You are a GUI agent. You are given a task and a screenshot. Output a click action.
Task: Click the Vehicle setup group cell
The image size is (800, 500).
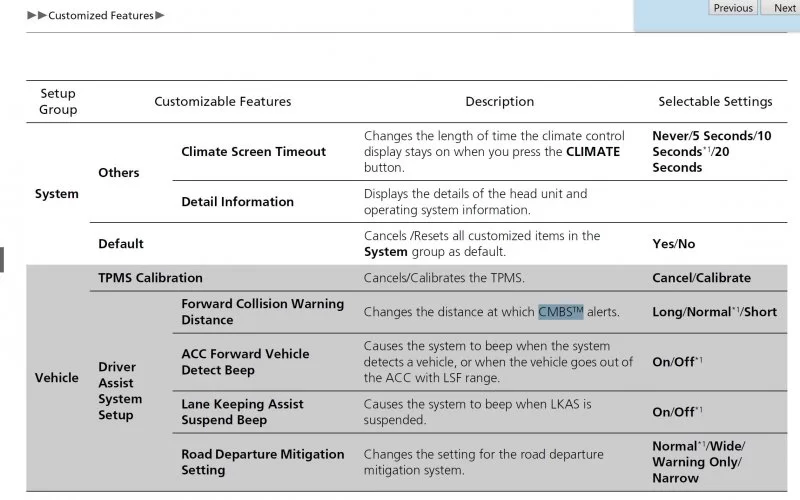57,378
